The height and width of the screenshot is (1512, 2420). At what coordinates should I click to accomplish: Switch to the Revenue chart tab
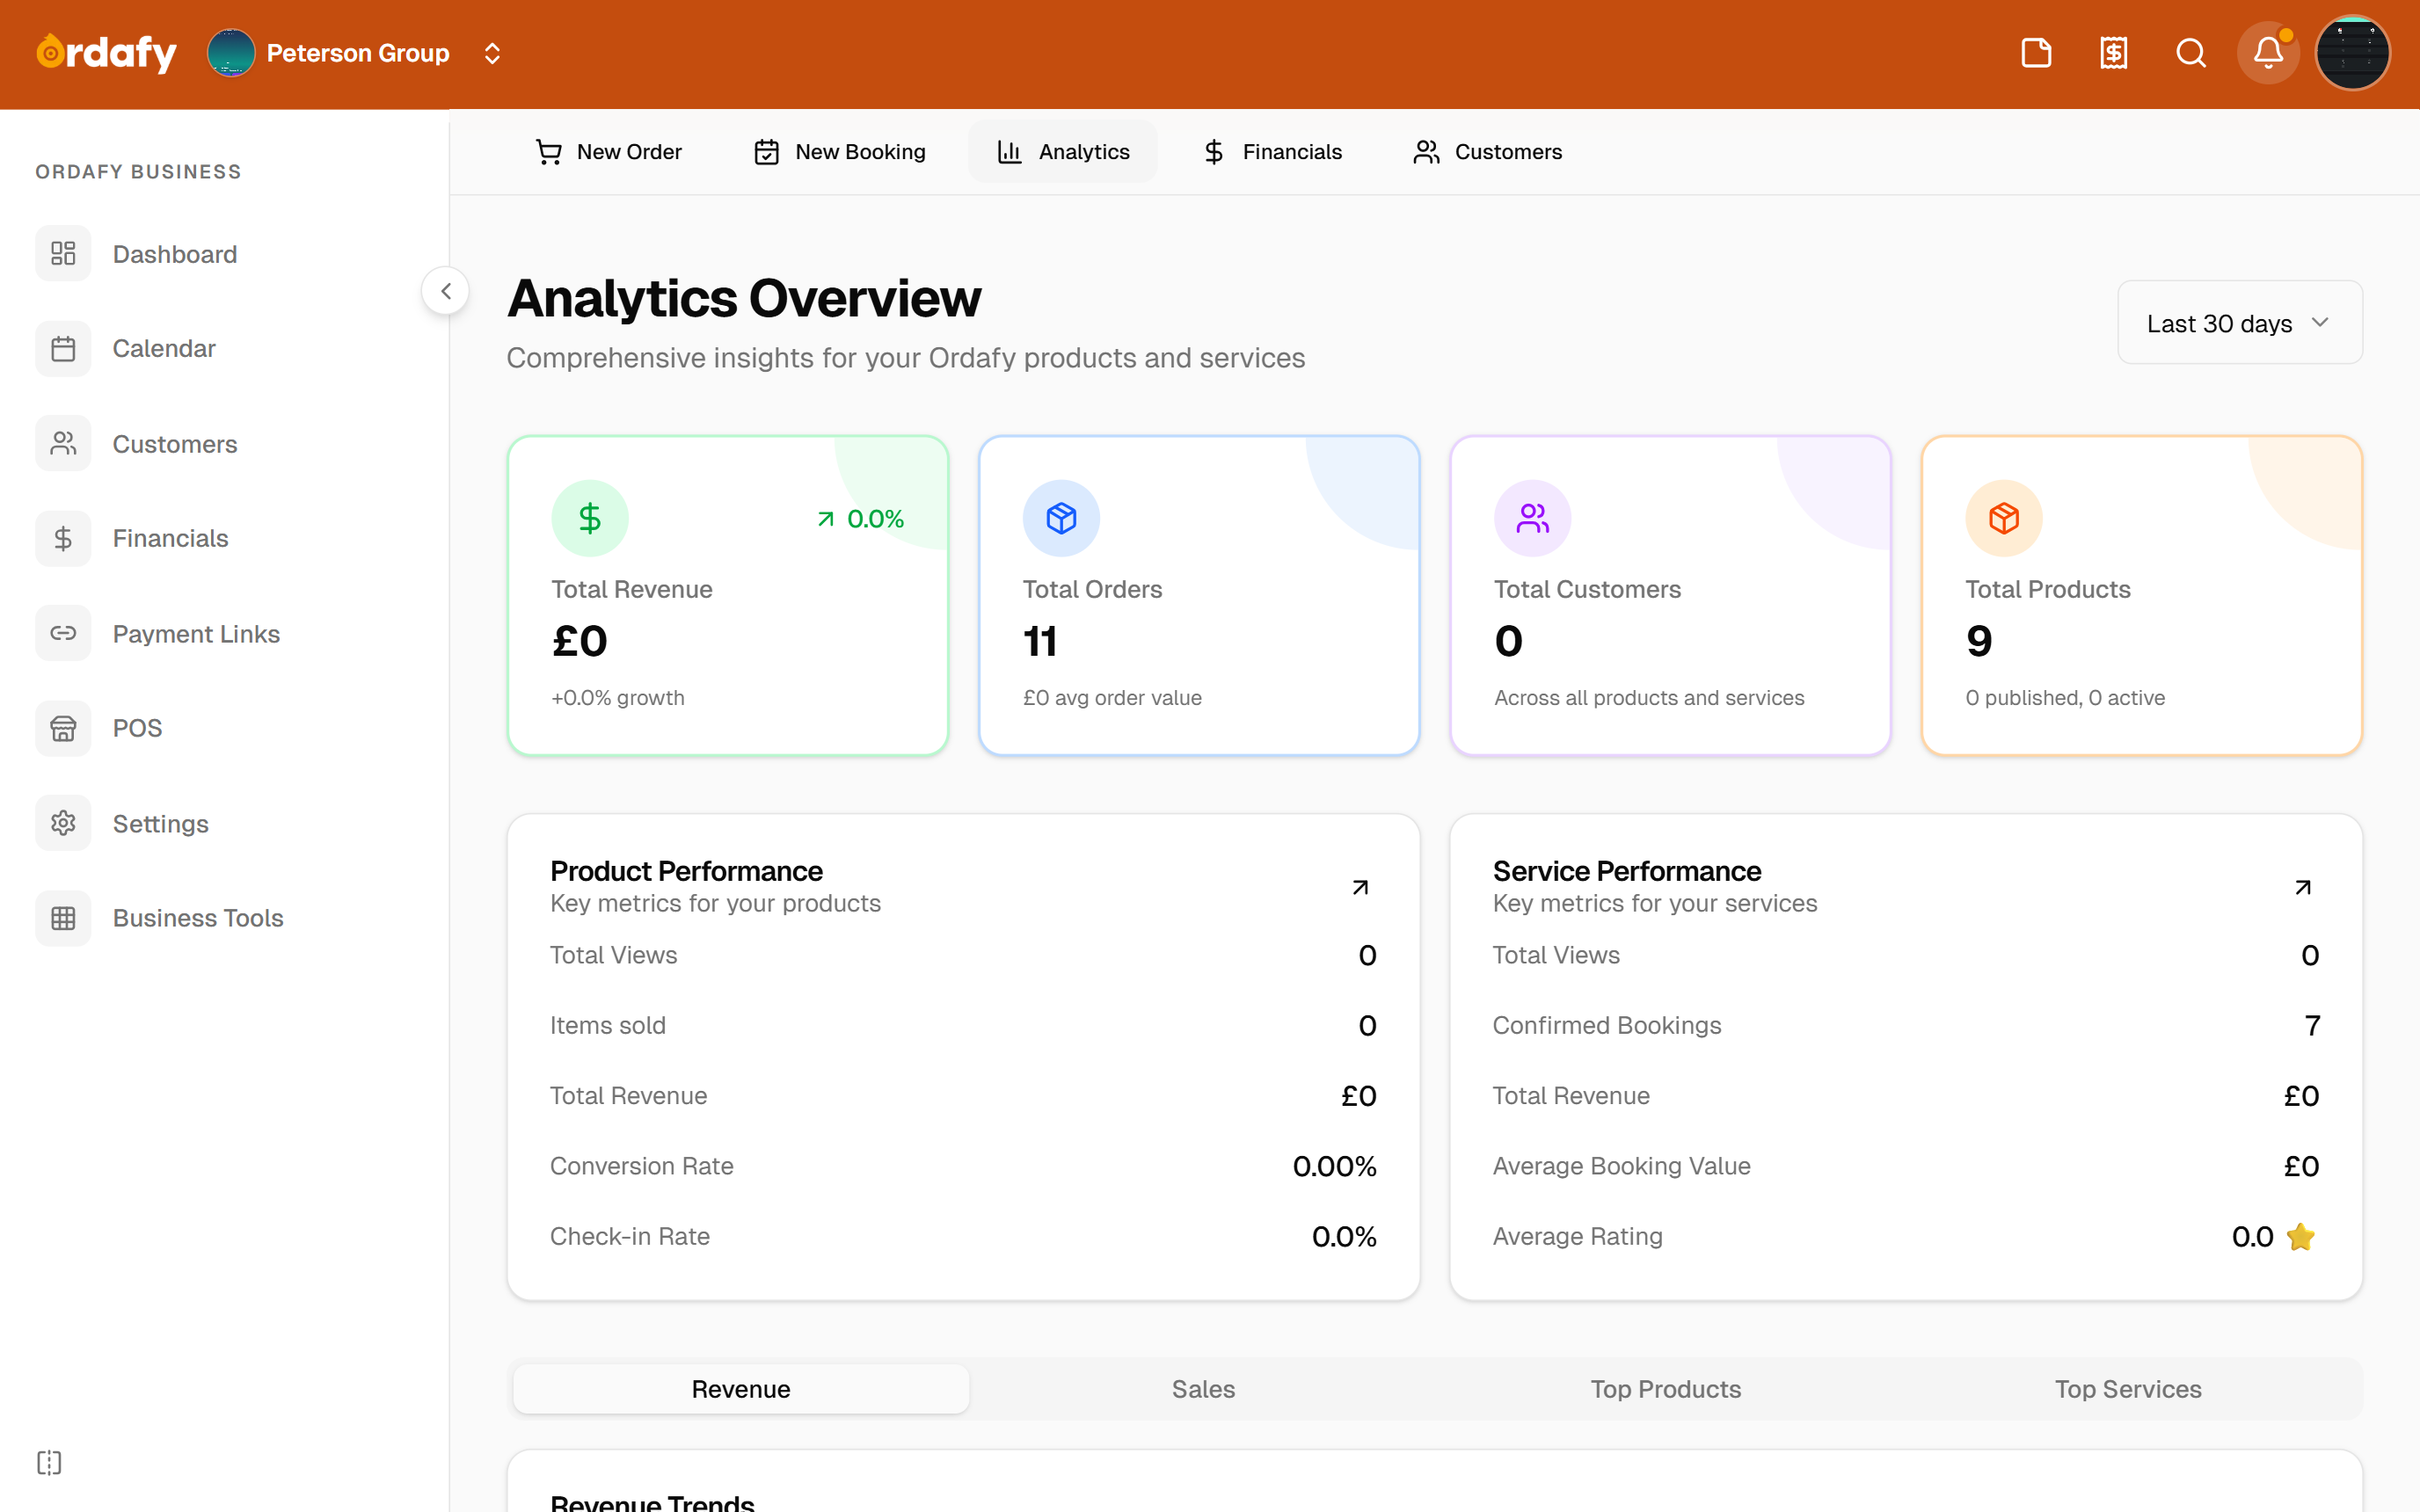click(x=741, y=1389)
